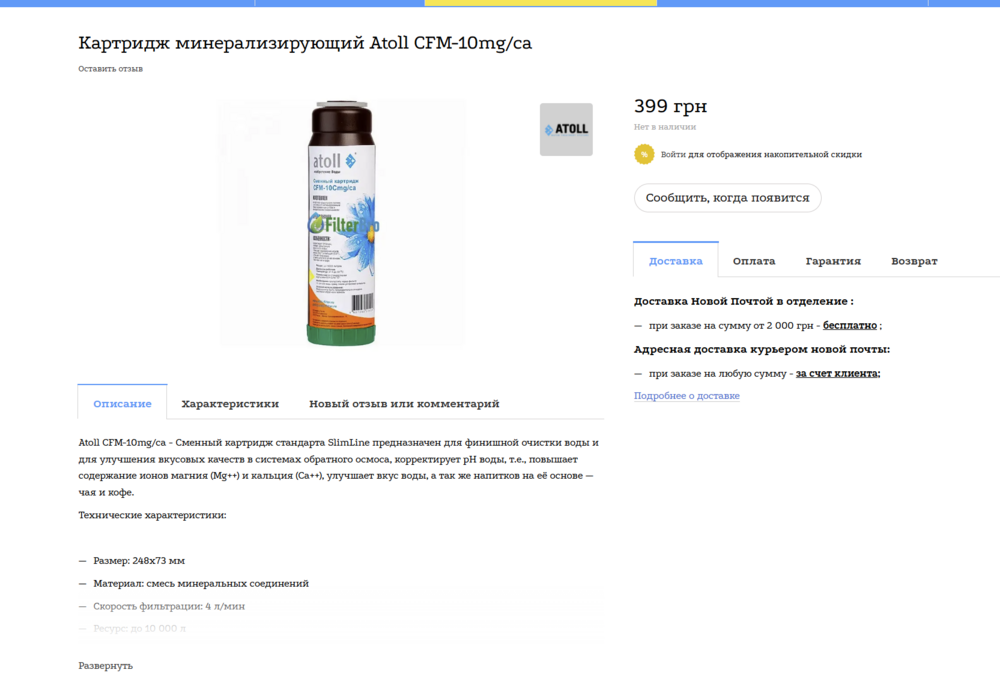Switch to the Характеристики tab
1000x700 pixels.
[232, 404]
